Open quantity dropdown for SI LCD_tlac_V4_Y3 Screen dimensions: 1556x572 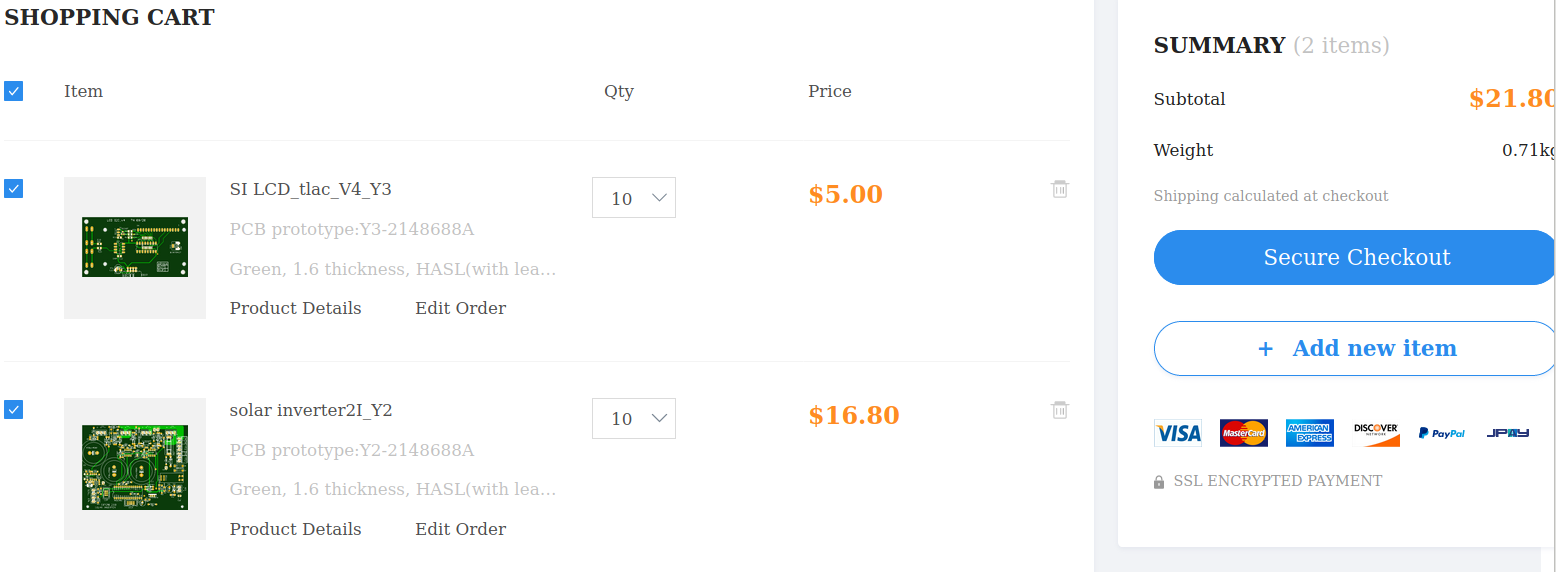[x=634, y=198]
